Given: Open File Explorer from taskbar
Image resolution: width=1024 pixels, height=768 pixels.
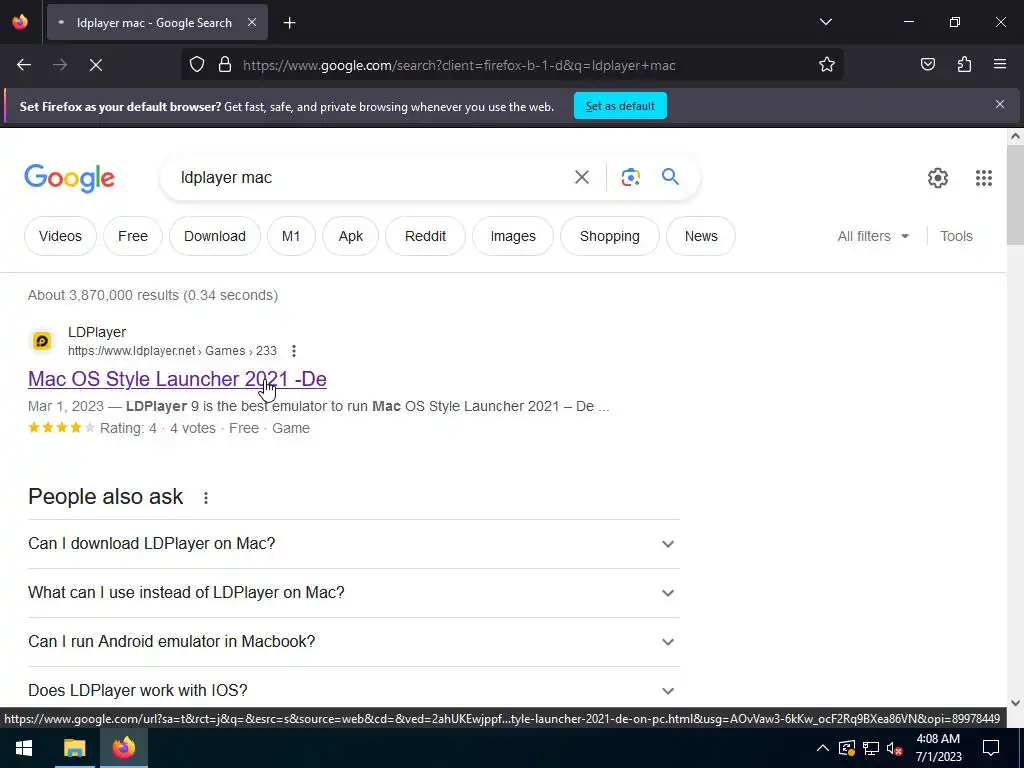Looking at the screenshot, I should click(x=74, y=748).
